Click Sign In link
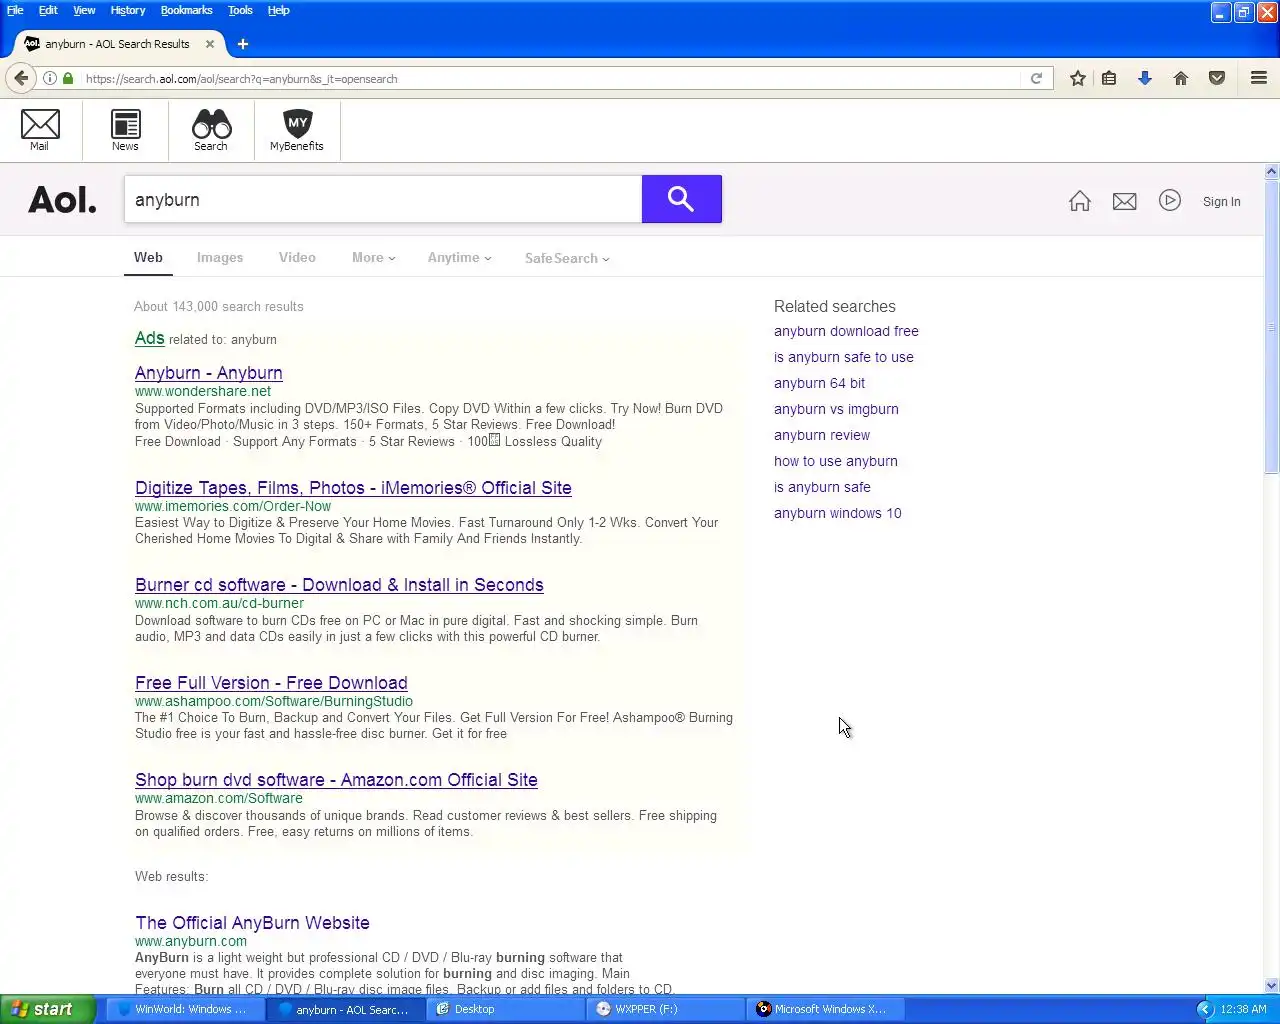This screenshot has width=1280, height=1024. [1221, 202]
